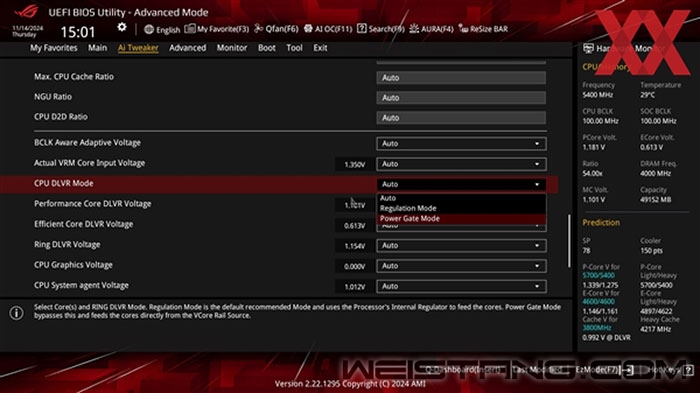Open CPU System agent Voltage dropdown
Viewport: 700px width, 393px height.
coord(461,286)
